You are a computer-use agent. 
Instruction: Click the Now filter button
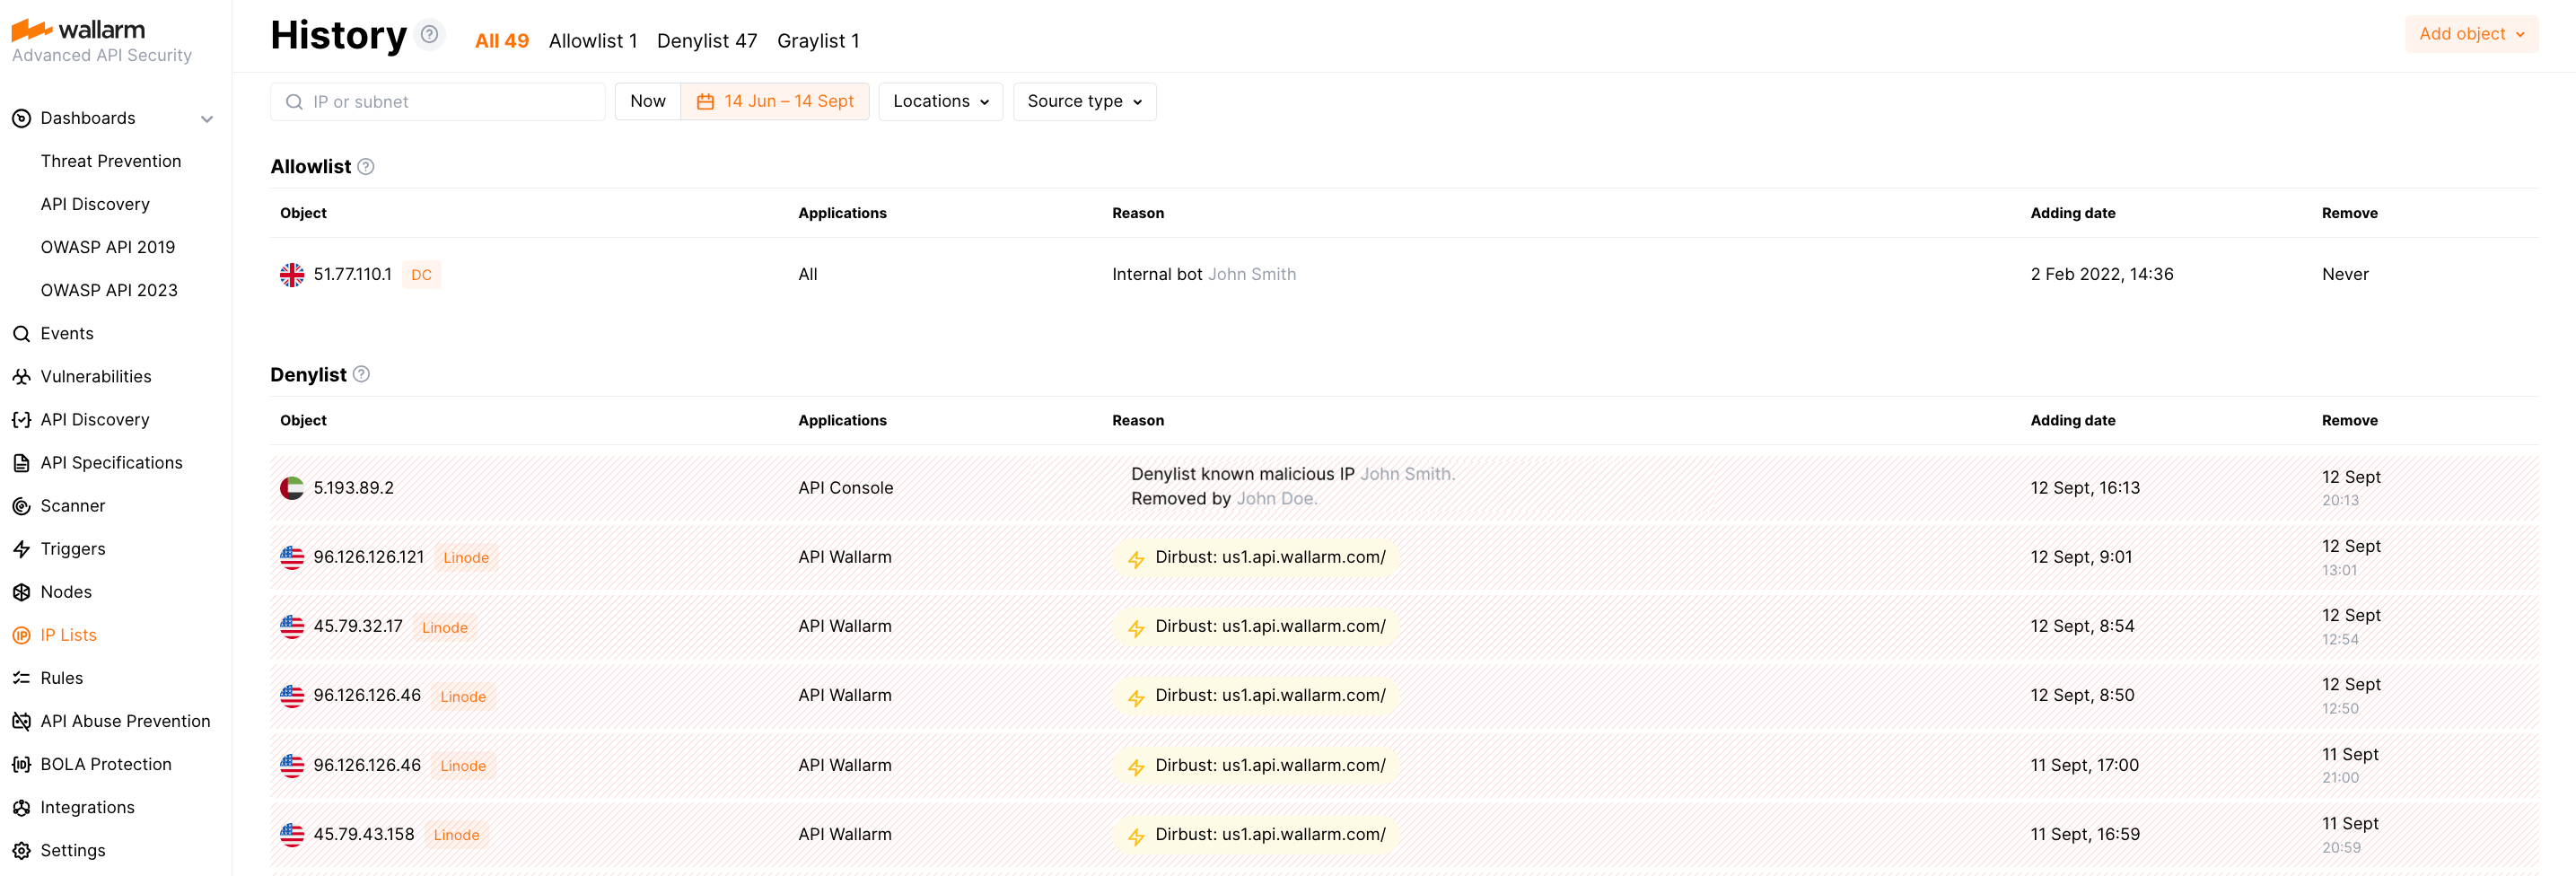click(647, 101)
